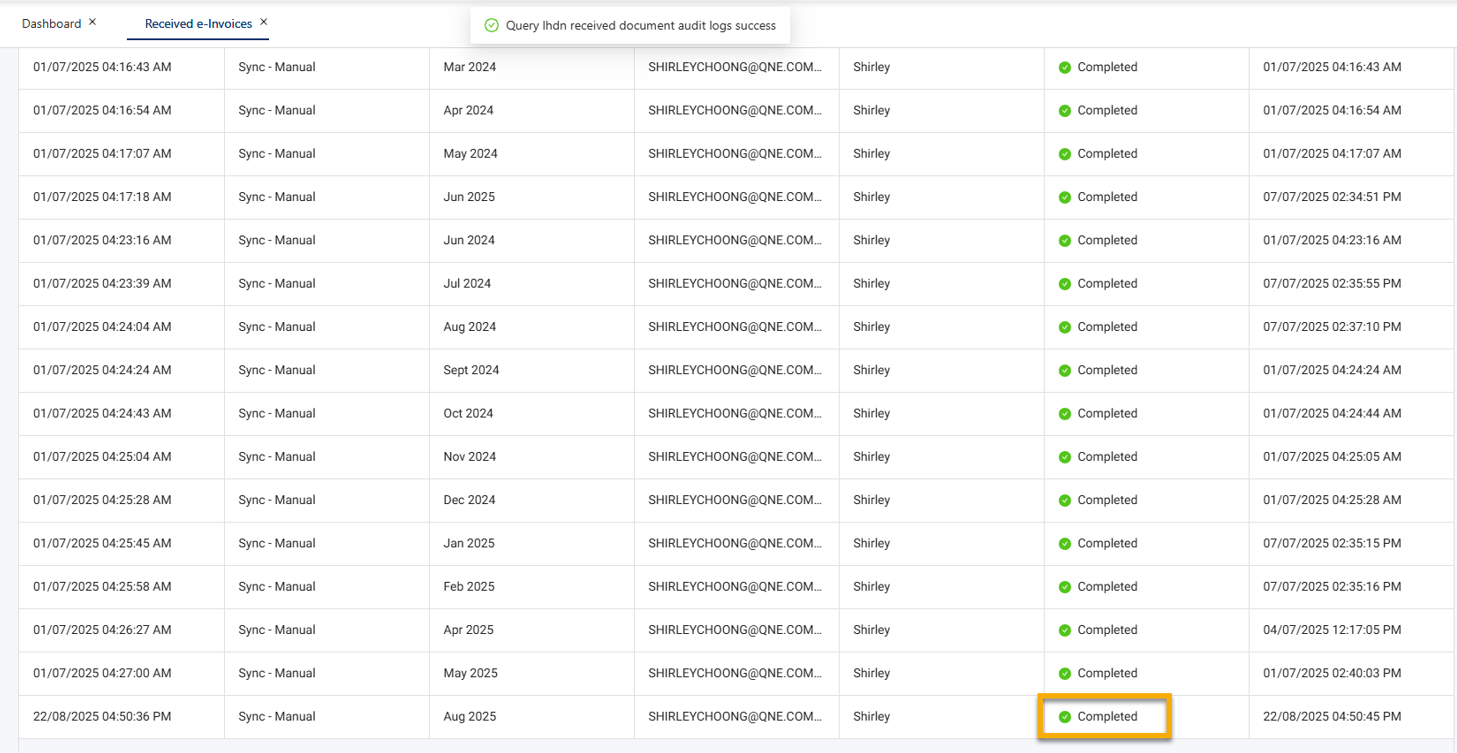Image resolution: width=1457 pixels, height=753 pixels.
Task: Click the 07/07/2025 02:37:10 PM timestamp
Action: point(1332,327)
